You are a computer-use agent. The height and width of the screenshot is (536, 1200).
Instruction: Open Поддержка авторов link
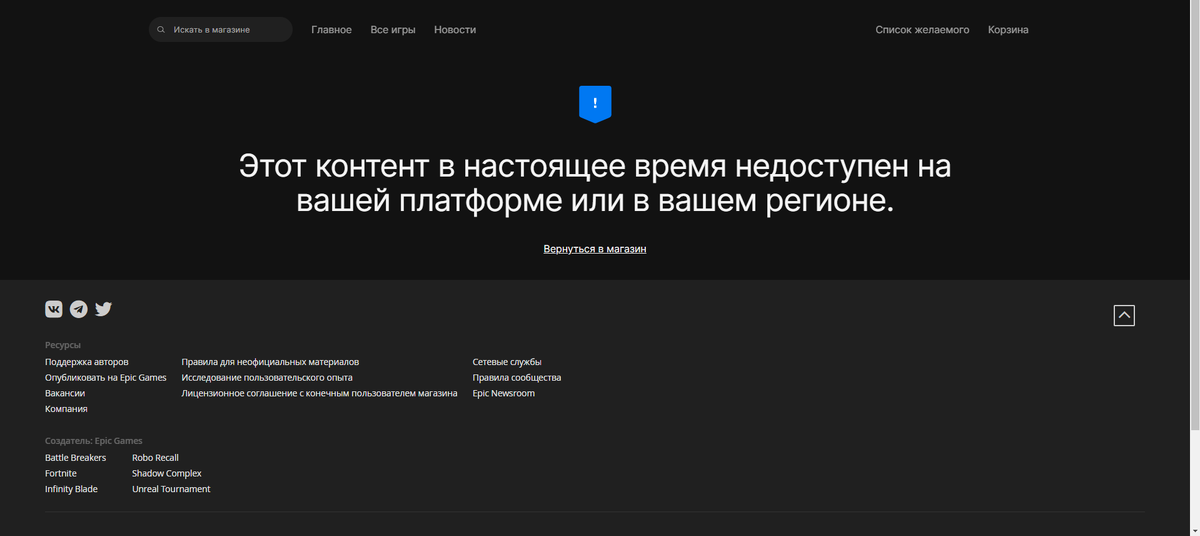(87, 362)
